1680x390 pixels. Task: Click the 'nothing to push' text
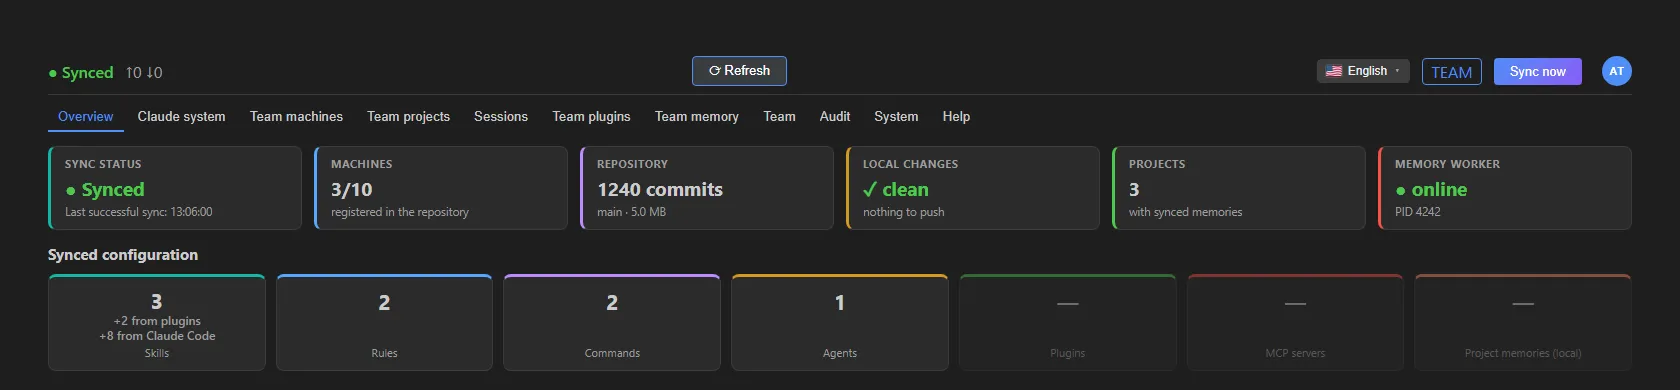[x=903, y=212]
